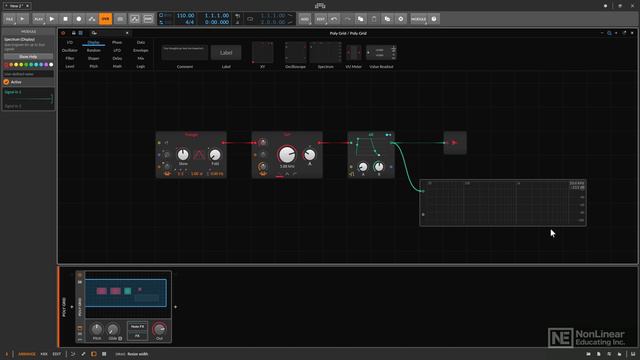The width and height of the screenshot is (640, 360).
Task: Select the Filter module category
Action: point(70,58)
